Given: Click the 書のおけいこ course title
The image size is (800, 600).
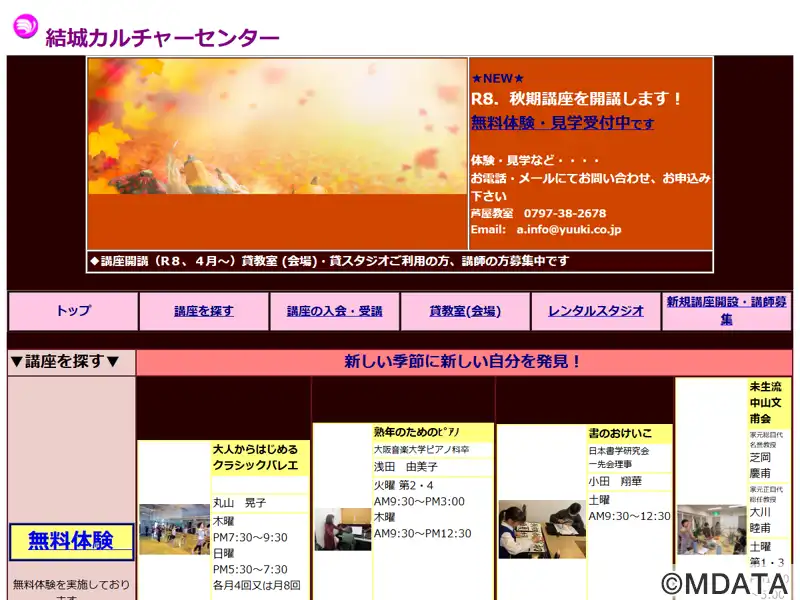Looking at the screenshot, I should [620, 434].
